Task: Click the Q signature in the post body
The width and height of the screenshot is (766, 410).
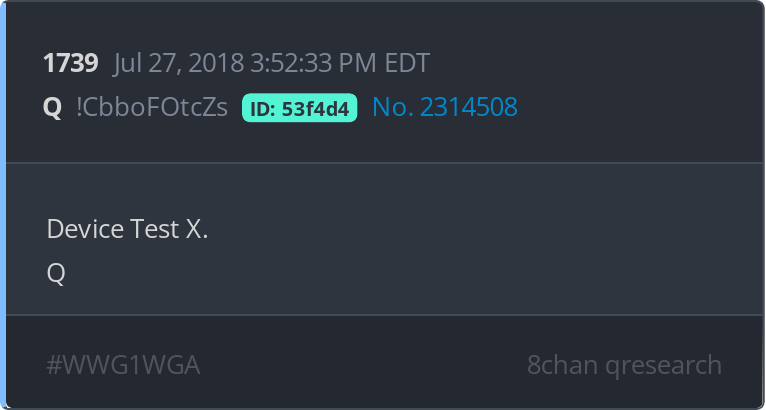Action: (x=56, y=274)
